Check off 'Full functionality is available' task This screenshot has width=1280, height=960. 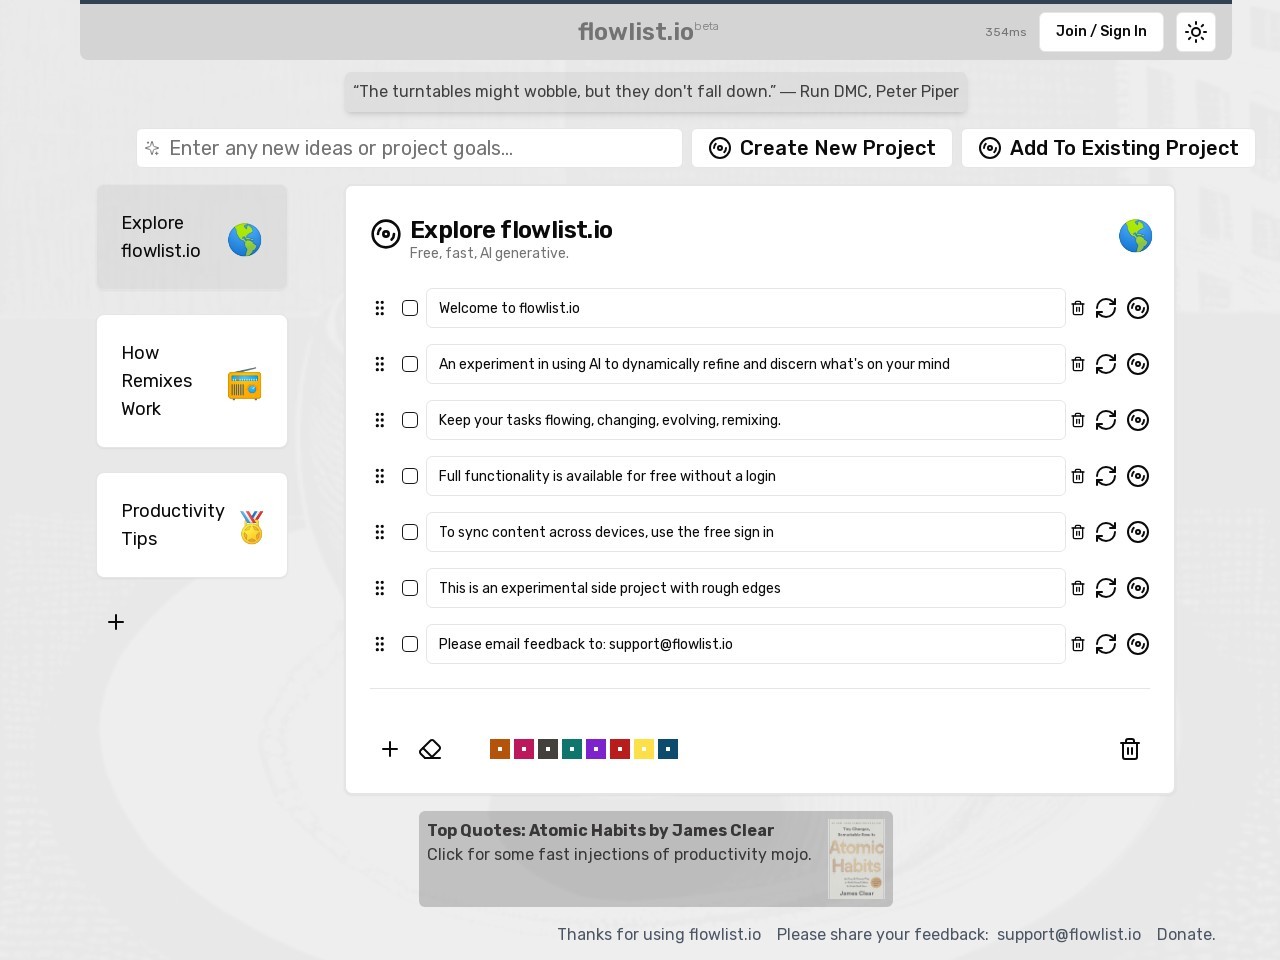(410, 476)
